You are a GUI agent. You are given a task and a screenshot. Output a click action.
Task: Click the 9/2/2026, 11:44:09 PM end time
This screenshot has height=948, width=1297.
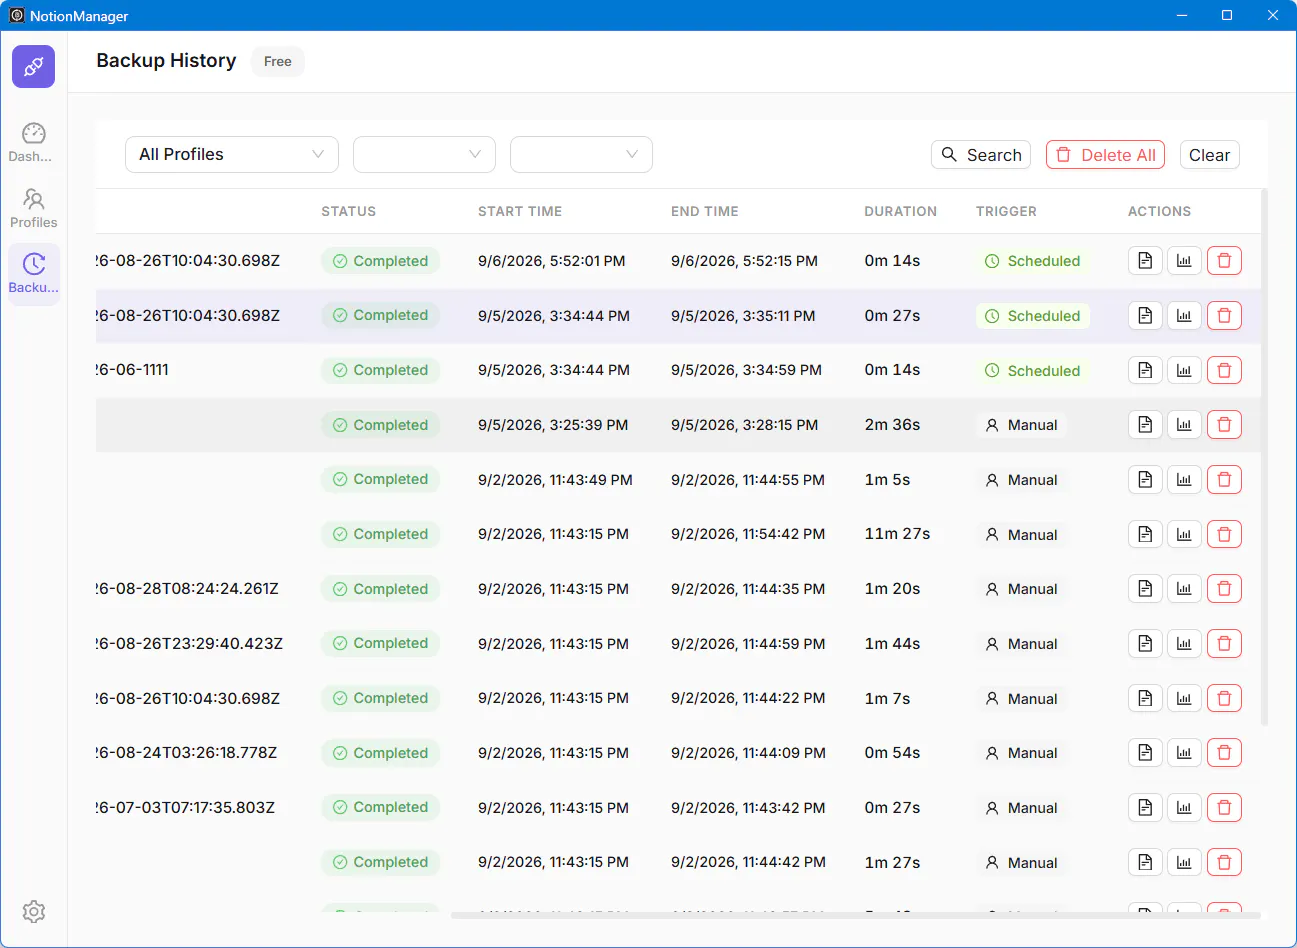(748, 753)
